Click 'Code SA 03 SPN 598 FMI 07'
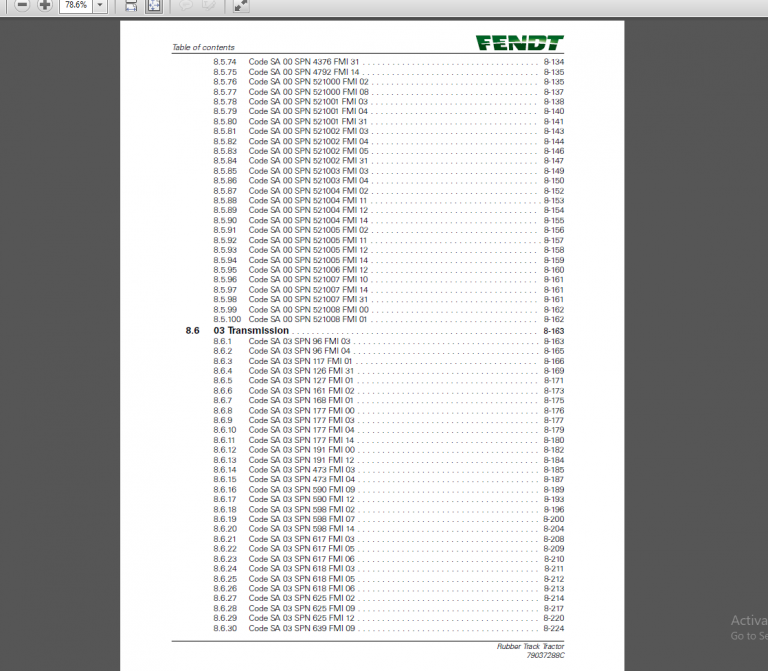Viewport: 768px width, 671px height. pyautogui.click(x=301, y=519)
